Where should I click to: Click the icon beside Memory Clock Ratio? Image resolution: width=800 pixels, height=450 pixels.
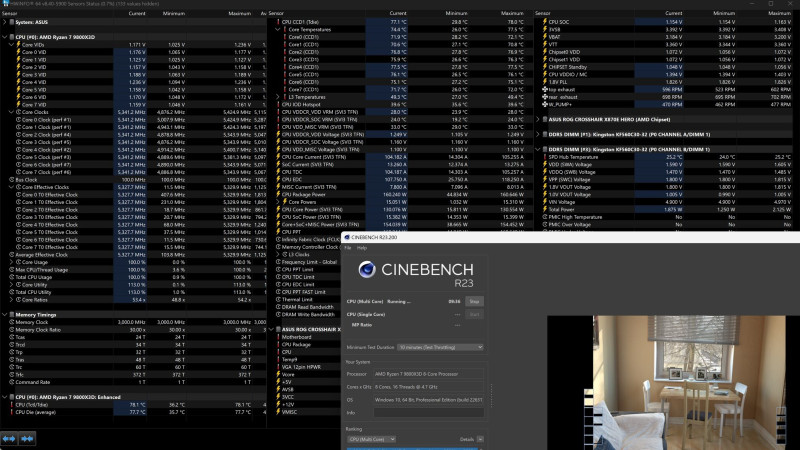click(x=12, y=330)
